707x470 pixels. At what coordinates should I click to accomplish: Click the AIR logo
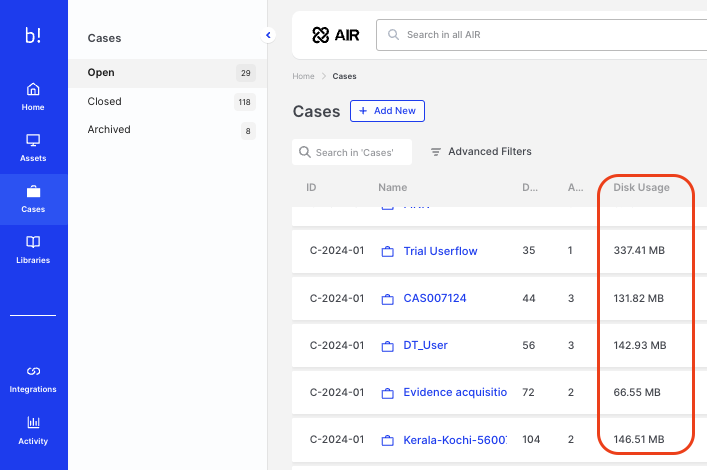[x=334, y=35]
